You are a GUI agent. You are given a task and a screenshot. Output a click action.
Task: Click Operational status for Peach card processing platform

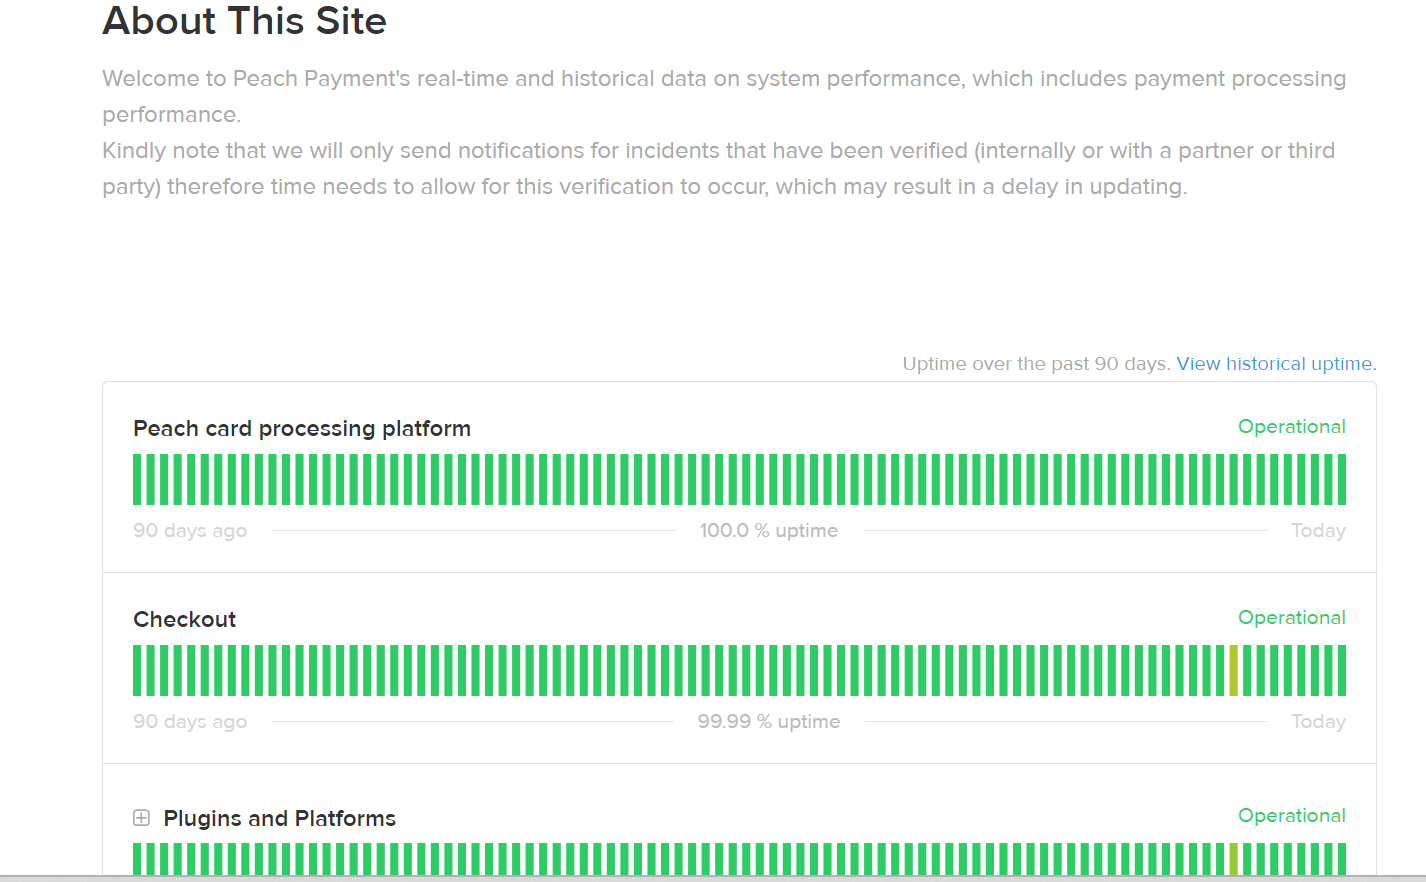(x=1292, y=427)
